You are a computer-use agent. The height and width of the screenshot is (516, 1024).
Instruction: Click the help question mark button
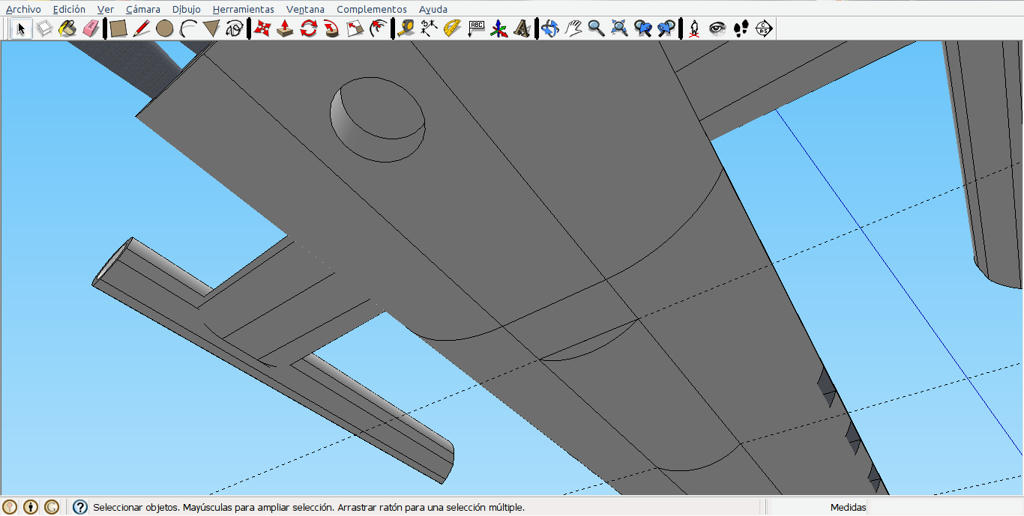80,507
